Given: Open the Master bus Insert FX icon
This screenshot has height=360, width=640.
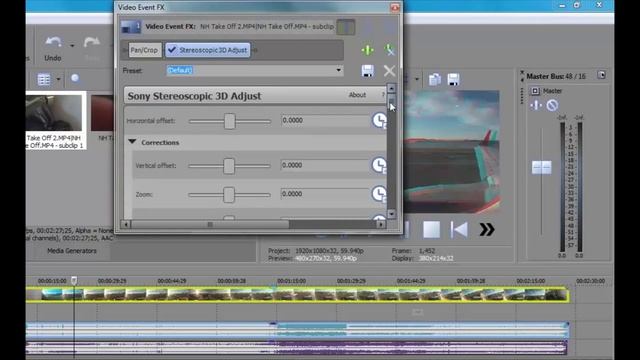Looking at the screenshot, I should click(x=536, y=105).
